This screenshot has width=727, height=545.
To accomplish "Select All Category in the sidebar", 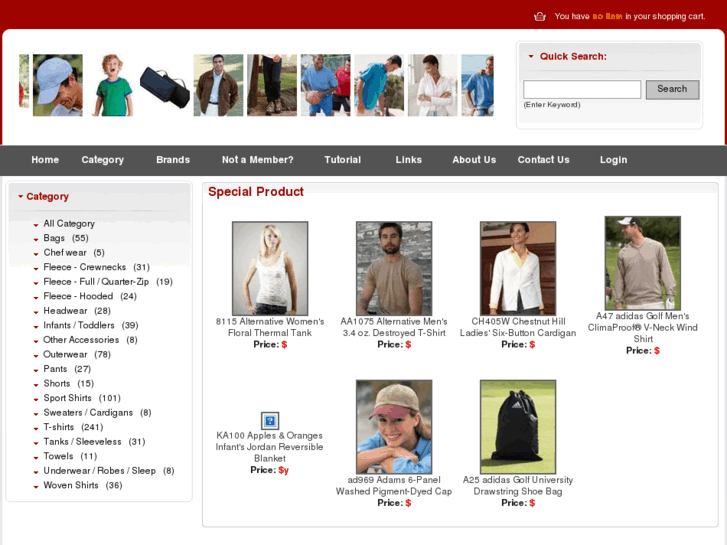I will coord(69,224).
